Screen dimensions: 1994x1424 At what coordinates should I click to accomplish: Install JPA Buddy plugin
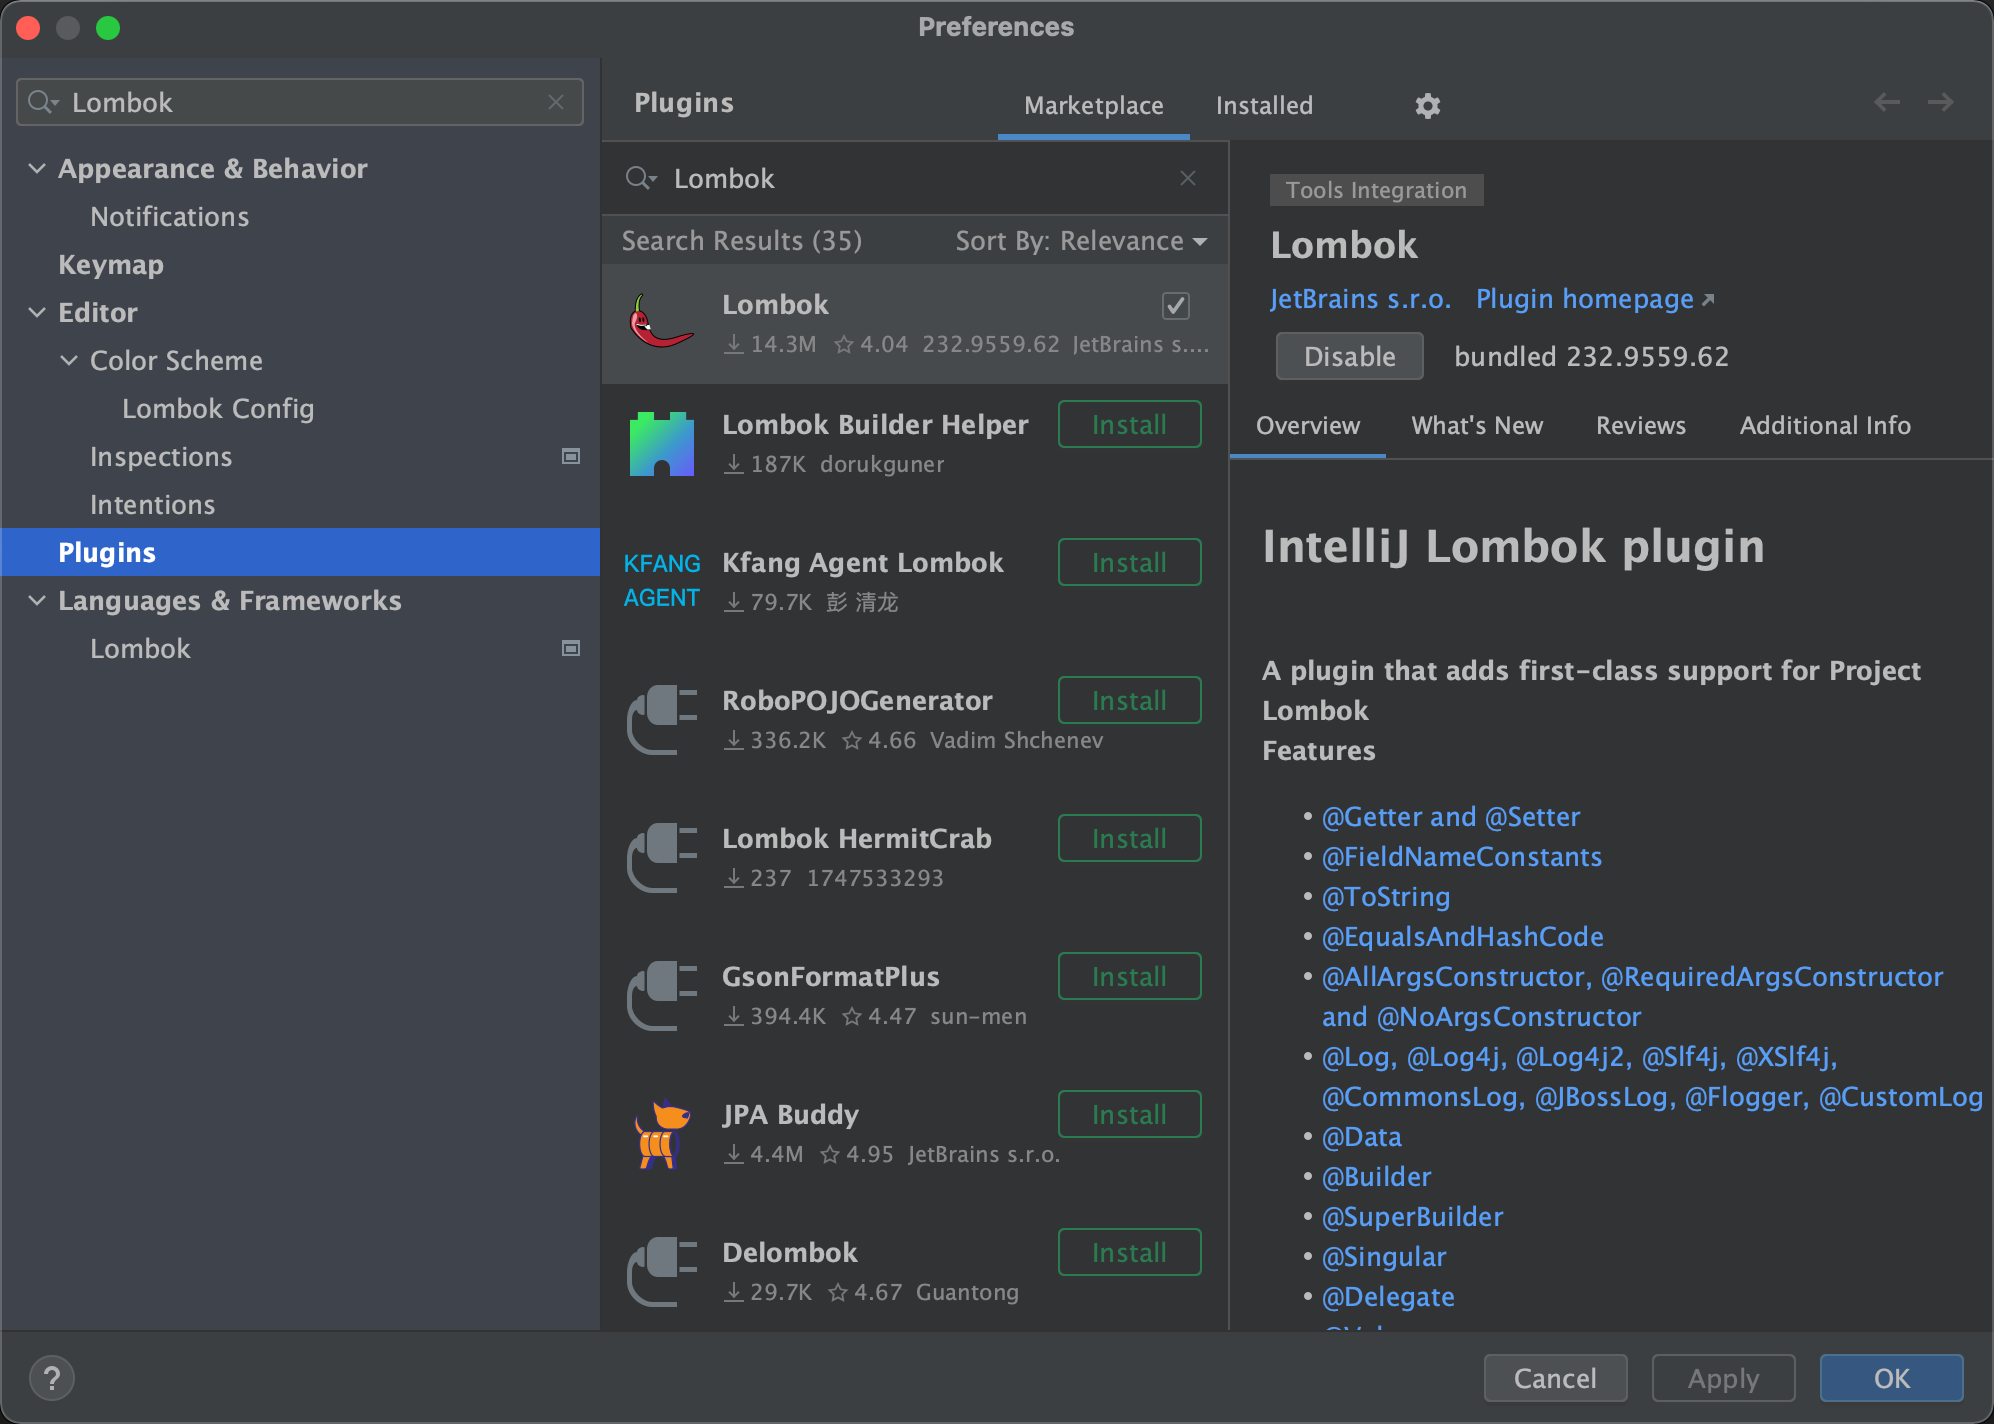1129,1114
